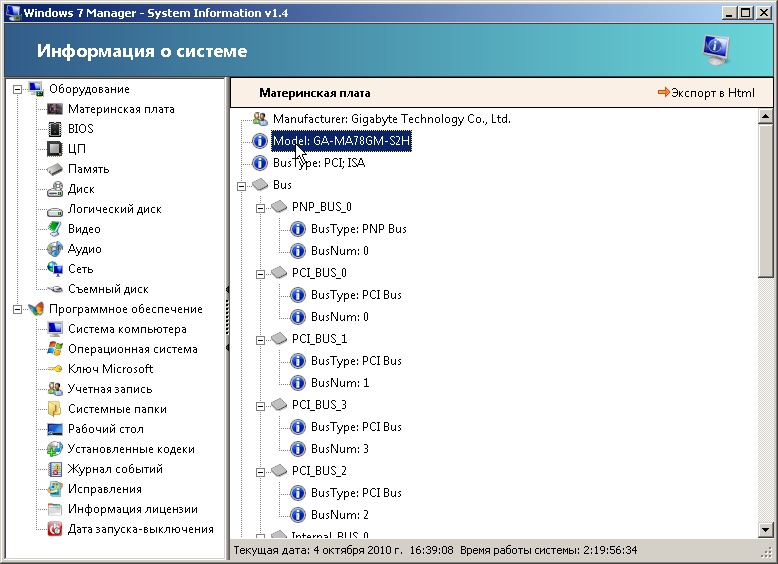This screenshot has width=778, height=564.
Task: Click the Информация лицензии icon
Action: click(55, 509)
